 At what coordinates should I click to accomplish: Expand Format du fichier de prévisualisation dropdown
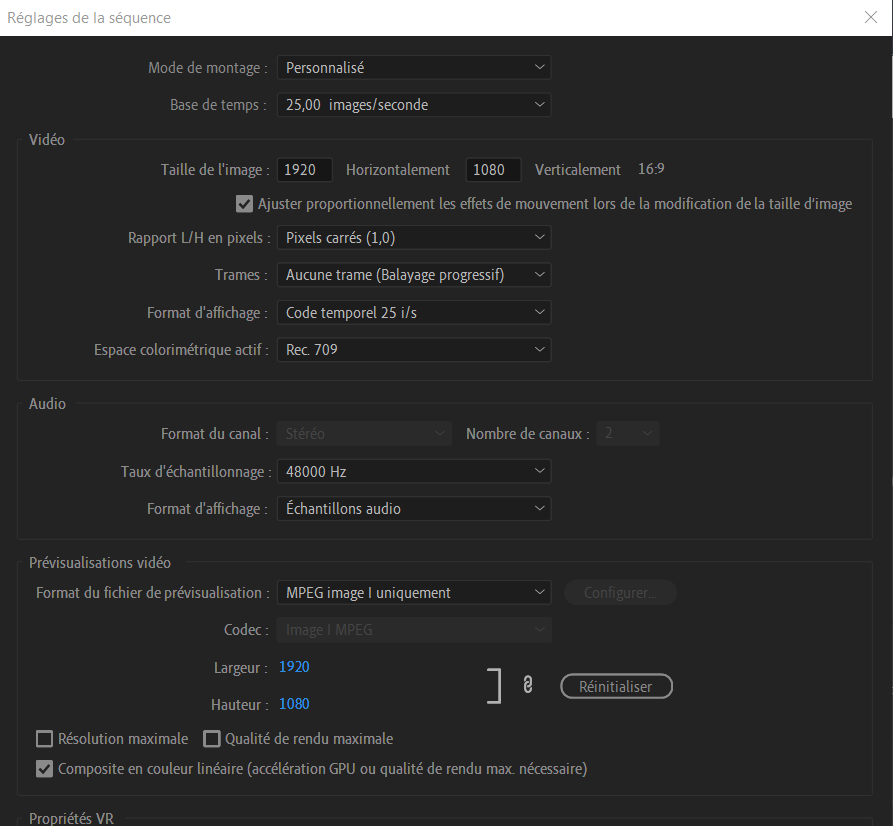[x=413, y=592]
